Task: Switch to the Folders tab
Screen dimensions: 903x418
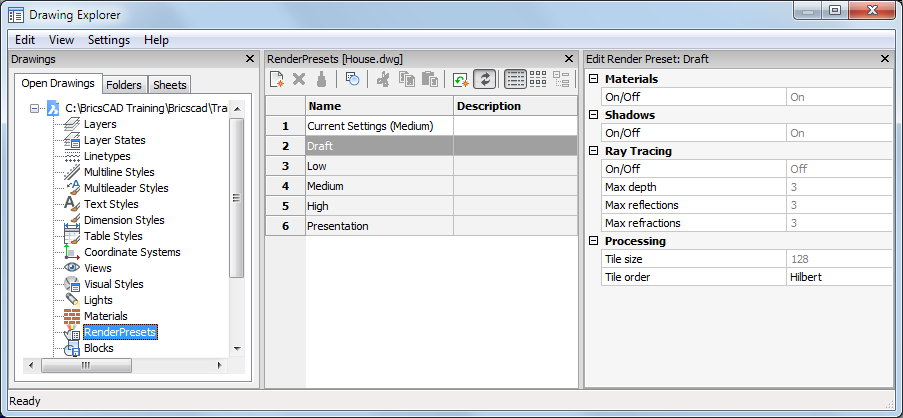Action: pyautogui.click(x=124, y=85)
